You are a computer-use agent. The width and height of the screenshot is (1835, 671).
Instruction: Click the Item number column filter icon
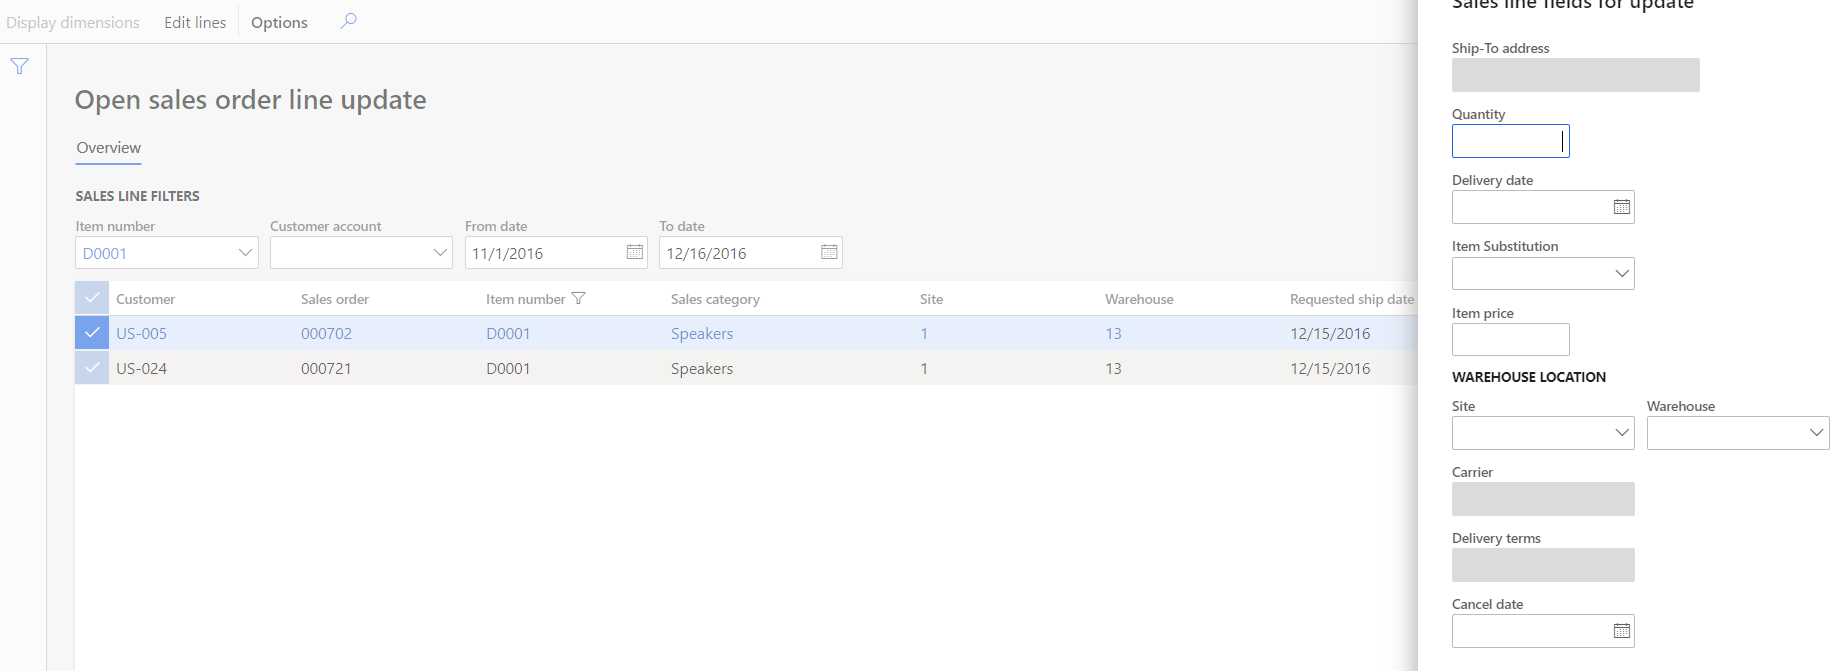point(578,298)
